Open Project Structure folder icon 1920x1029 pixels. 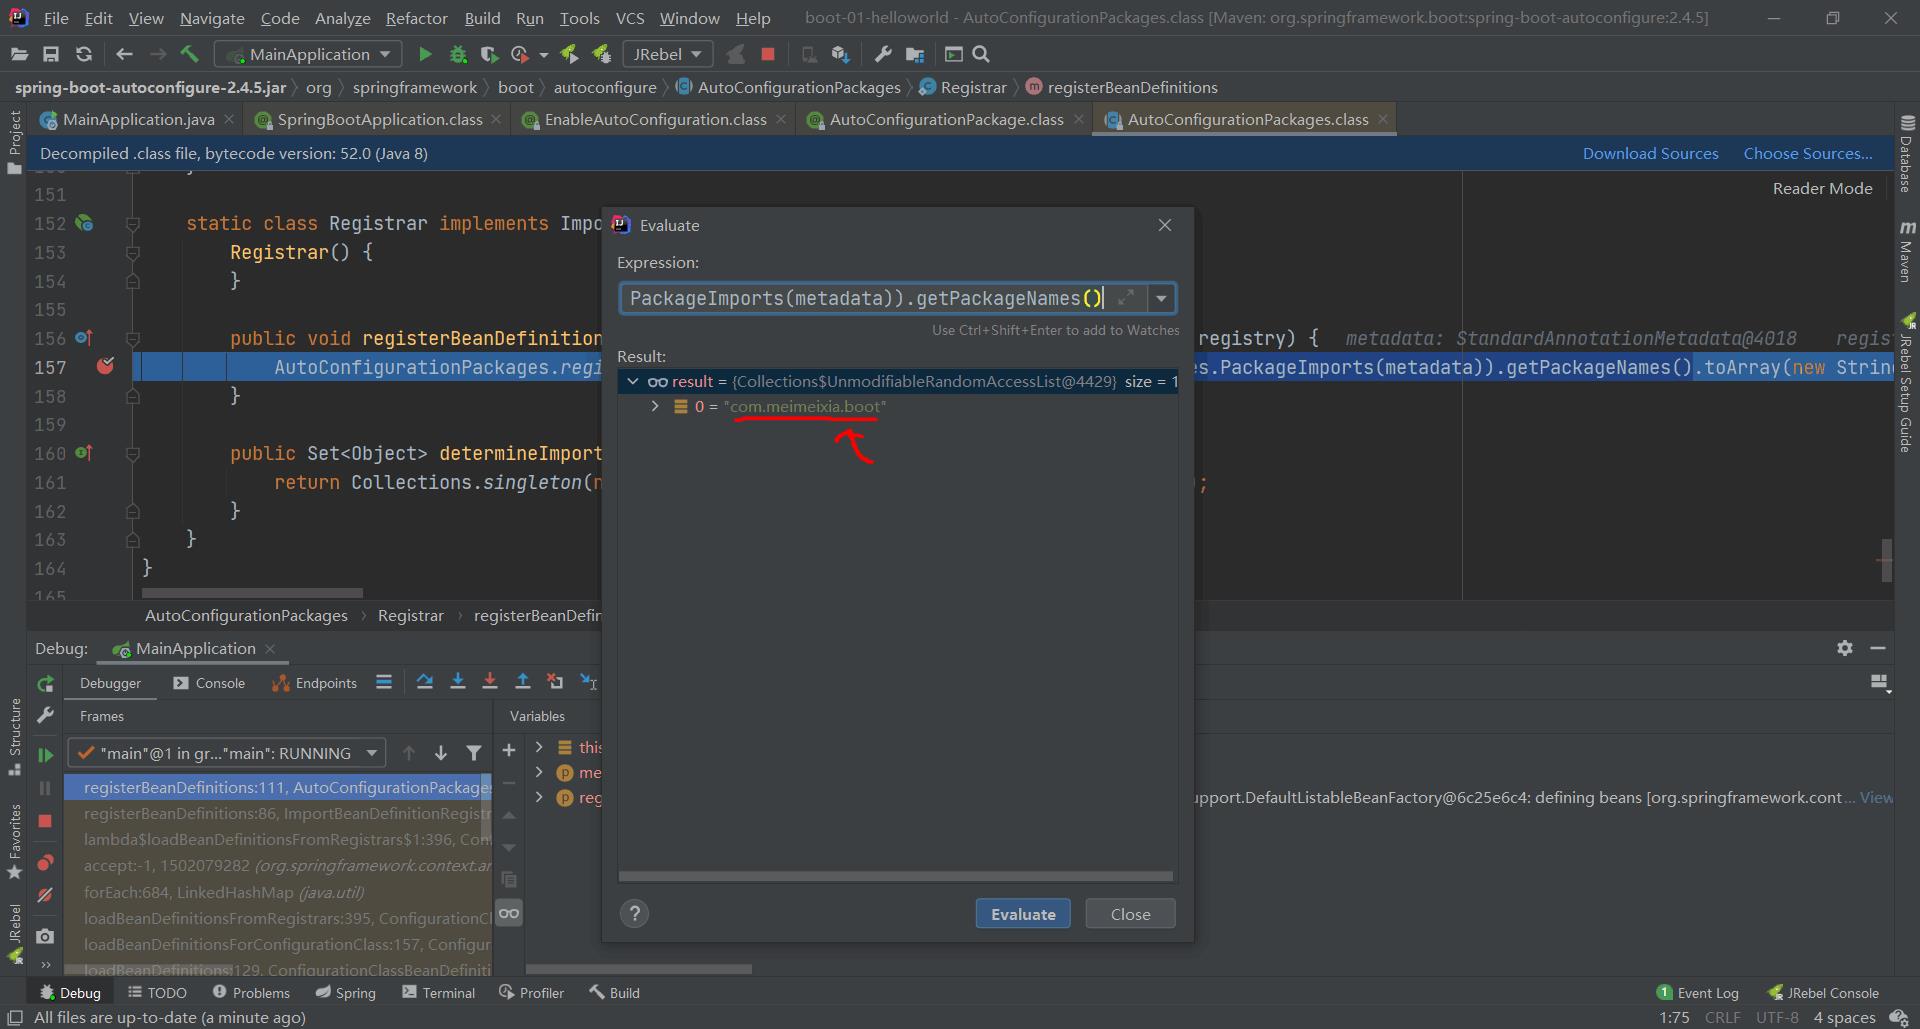pos(915,54)
